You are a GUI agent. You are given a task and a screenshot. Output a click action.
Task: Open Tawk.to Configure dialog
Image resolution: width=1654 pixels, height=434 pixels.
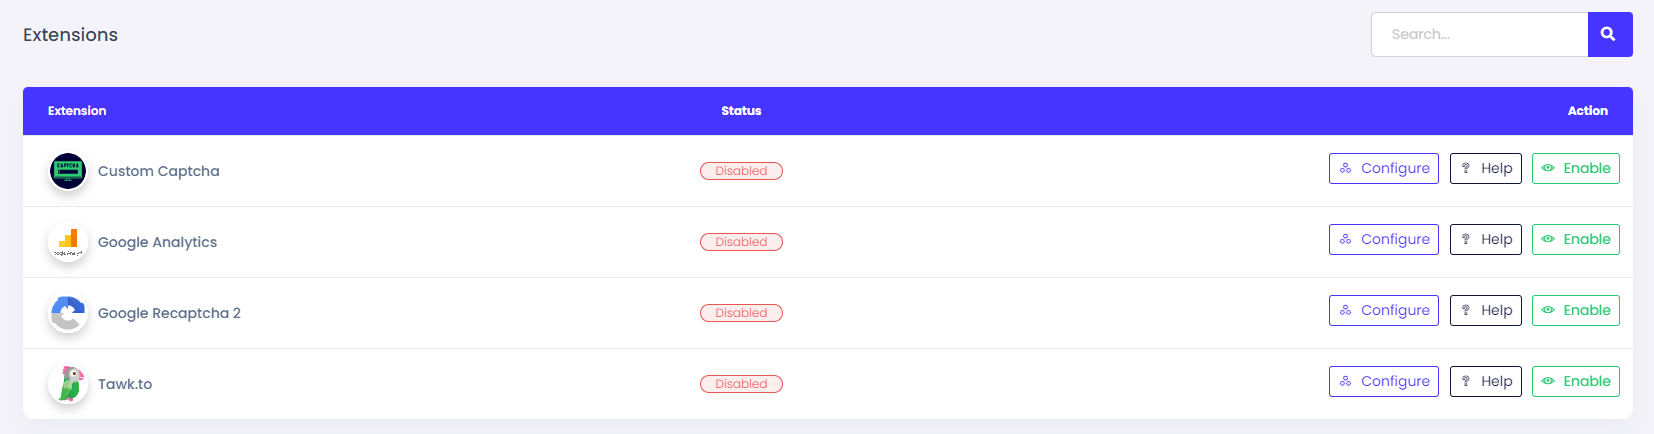click(1383, 382)
